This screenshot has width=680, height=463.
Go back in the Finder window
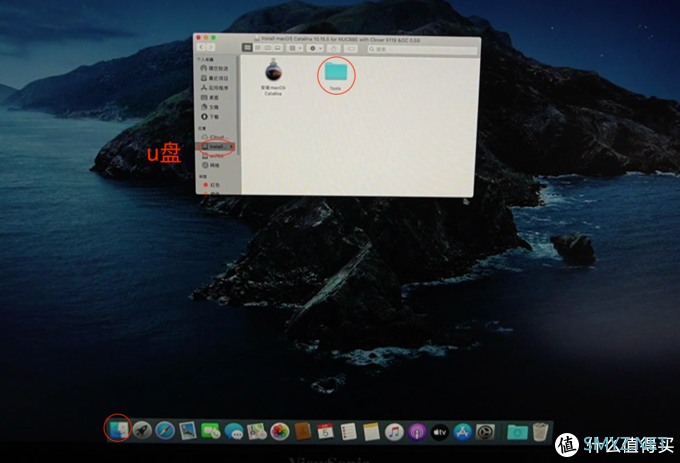pyautogui.click(x=201, y=47)
